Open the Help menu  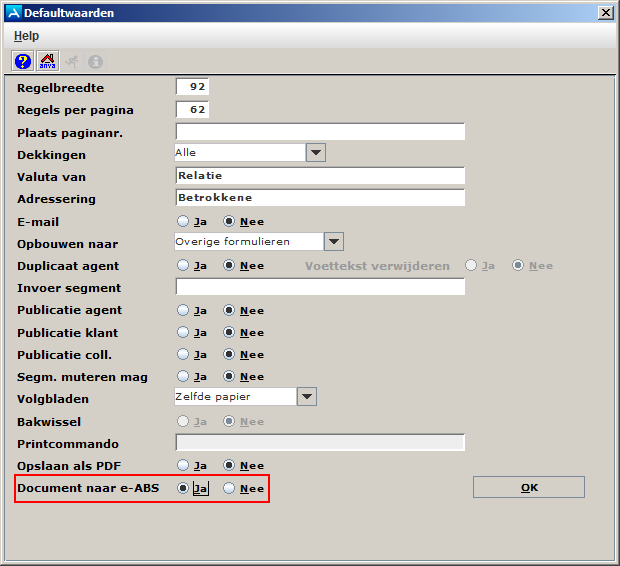(26, 36)
